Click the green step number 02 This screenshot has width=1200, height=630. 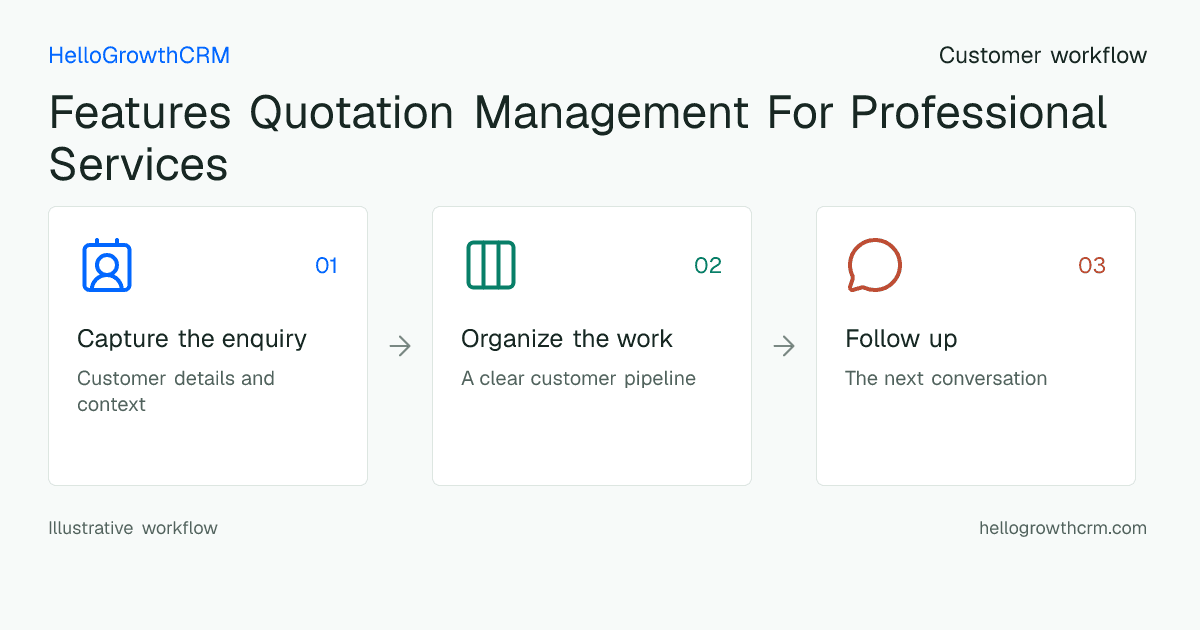click(x=708, y=265)
